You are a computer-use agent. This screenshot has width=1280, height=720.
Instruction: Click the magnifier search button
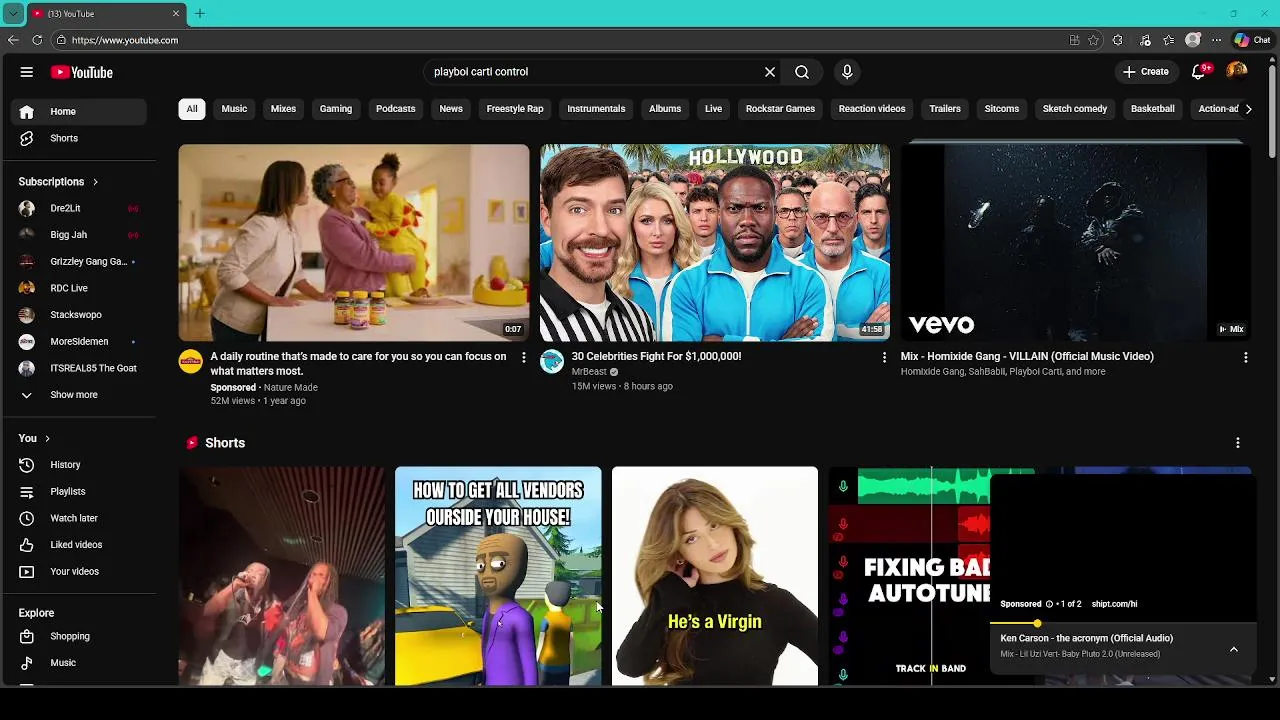(x=802, y=72)
